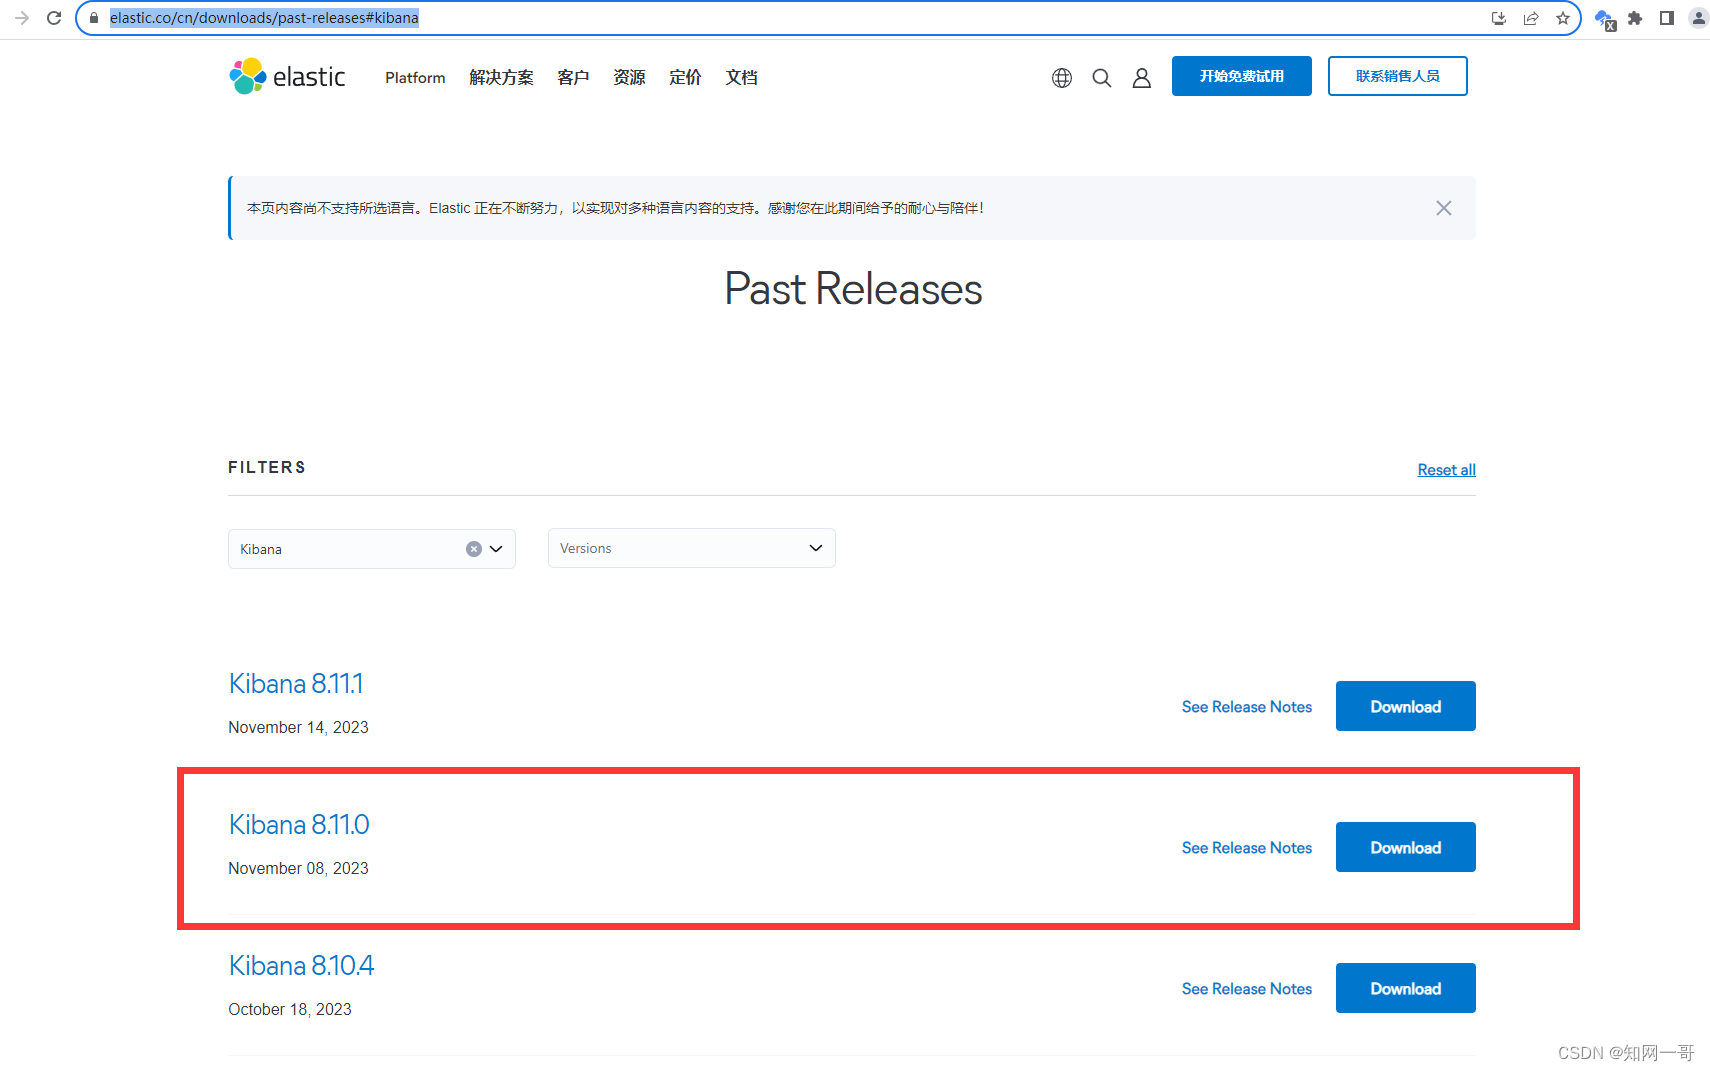Click the search magnifier icon
Screen dimensions: 1710x1071
point(1101,77)
